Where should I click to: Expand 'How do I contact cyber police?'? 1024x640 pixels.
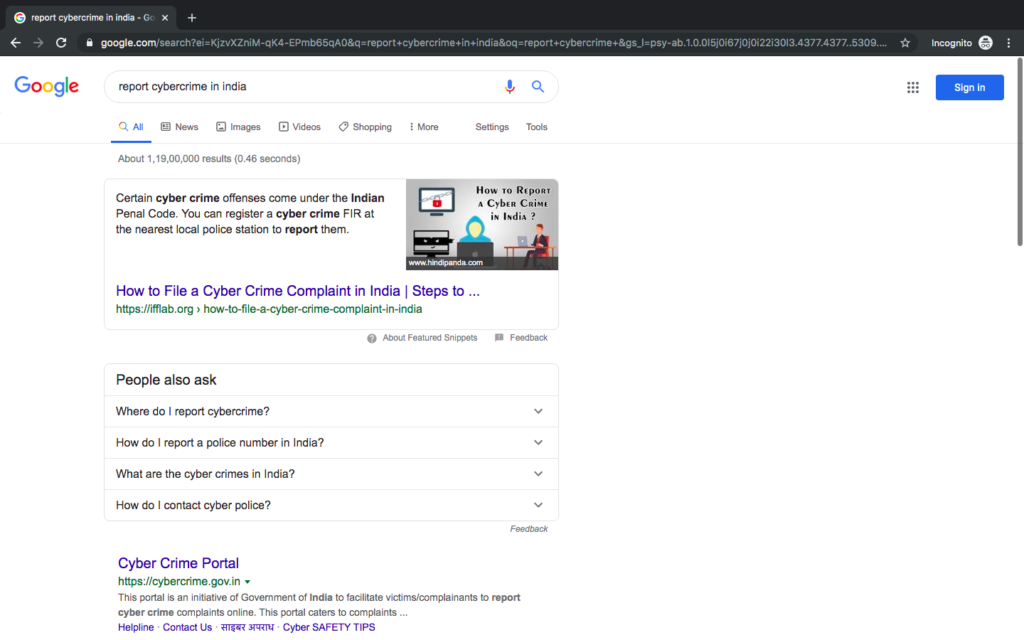point(331,505)
